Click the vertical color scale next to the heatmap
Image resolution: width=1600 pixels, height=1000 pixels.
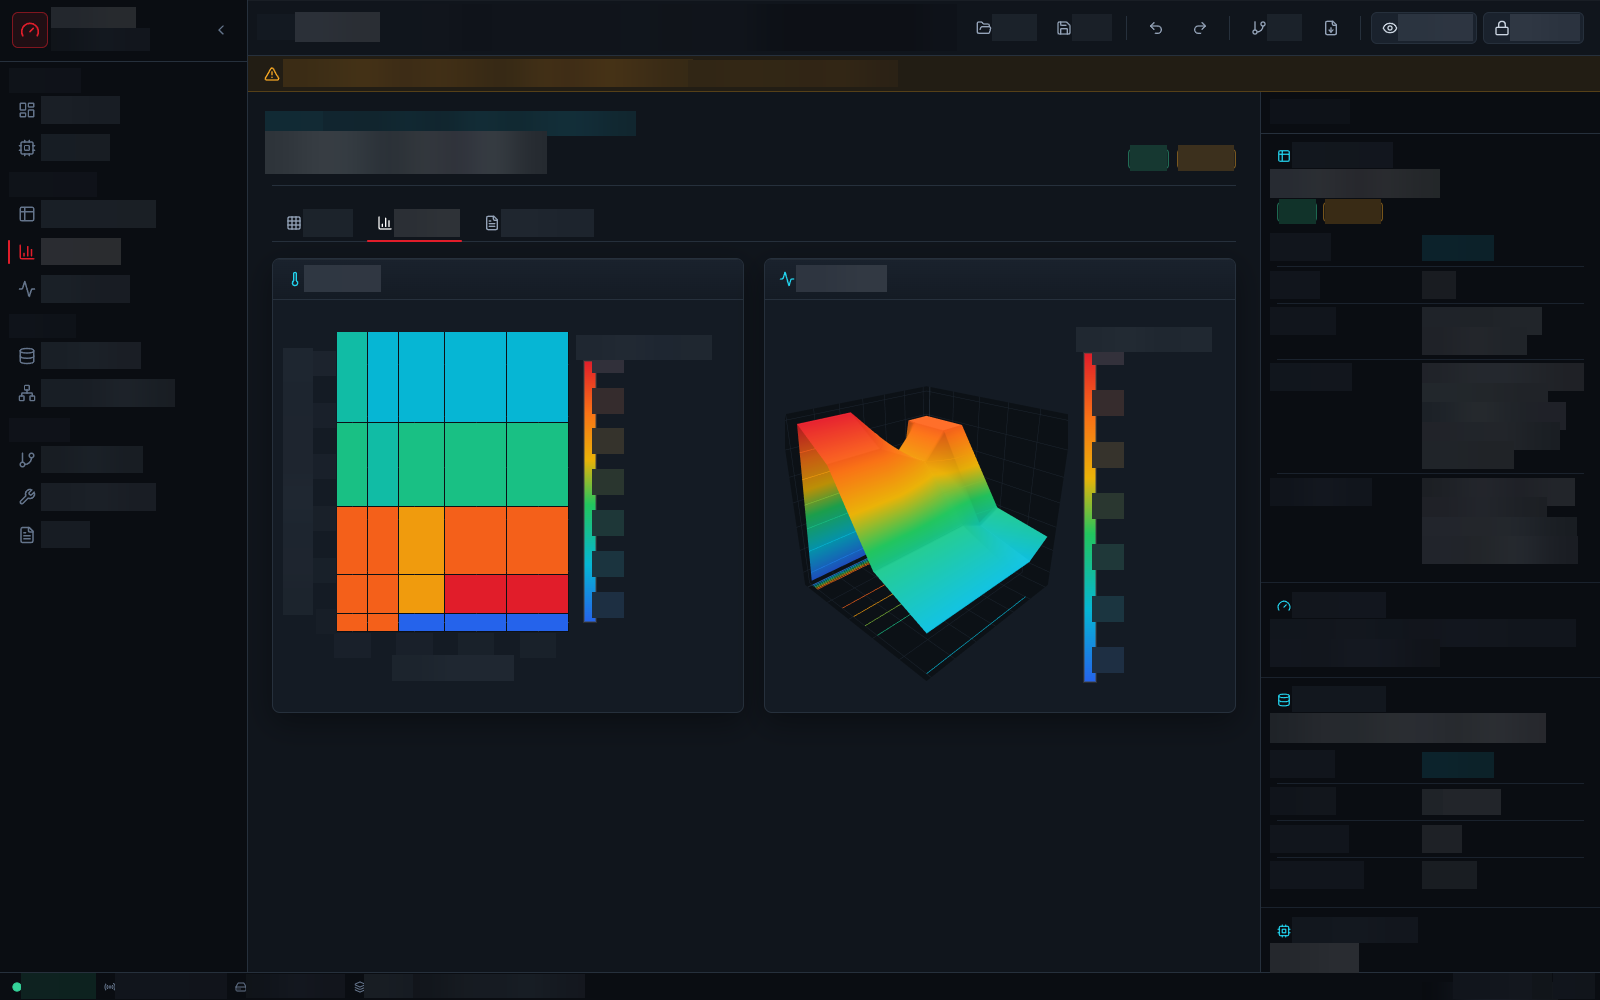590,491
